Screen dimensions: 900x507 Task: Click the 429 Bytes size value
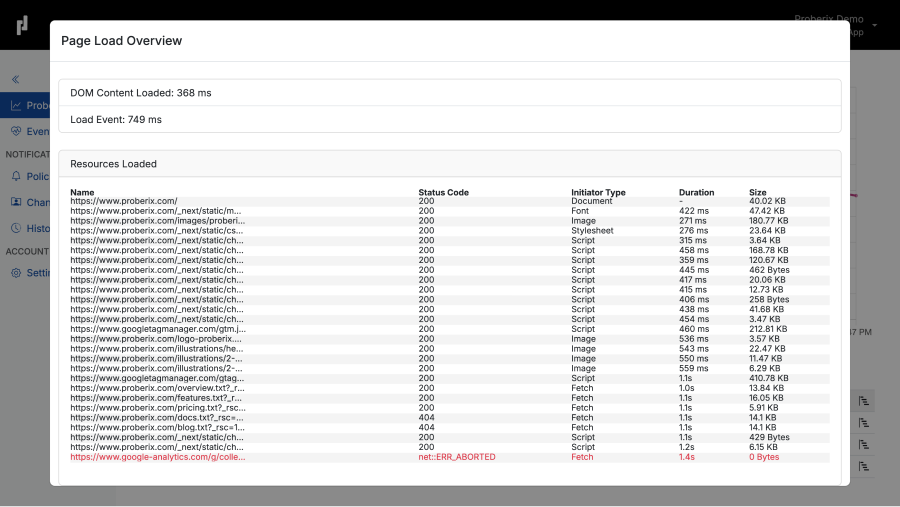pyautogui.click(x=769, y=437)
